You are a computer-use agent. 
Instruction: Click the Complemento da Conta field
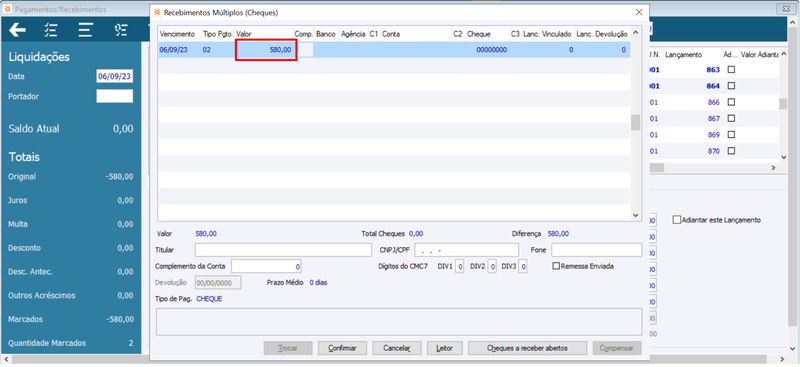266,266
